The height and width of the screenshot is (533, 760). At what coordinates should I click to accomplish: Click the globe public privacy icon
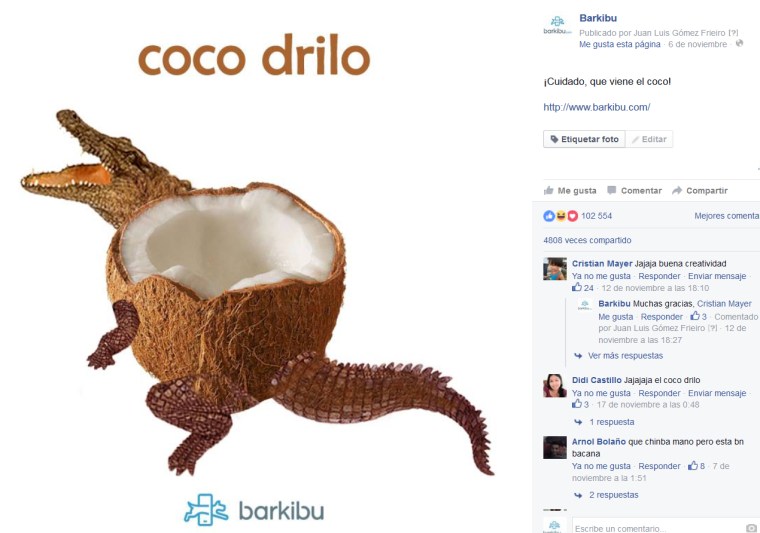tap(739, 44)
